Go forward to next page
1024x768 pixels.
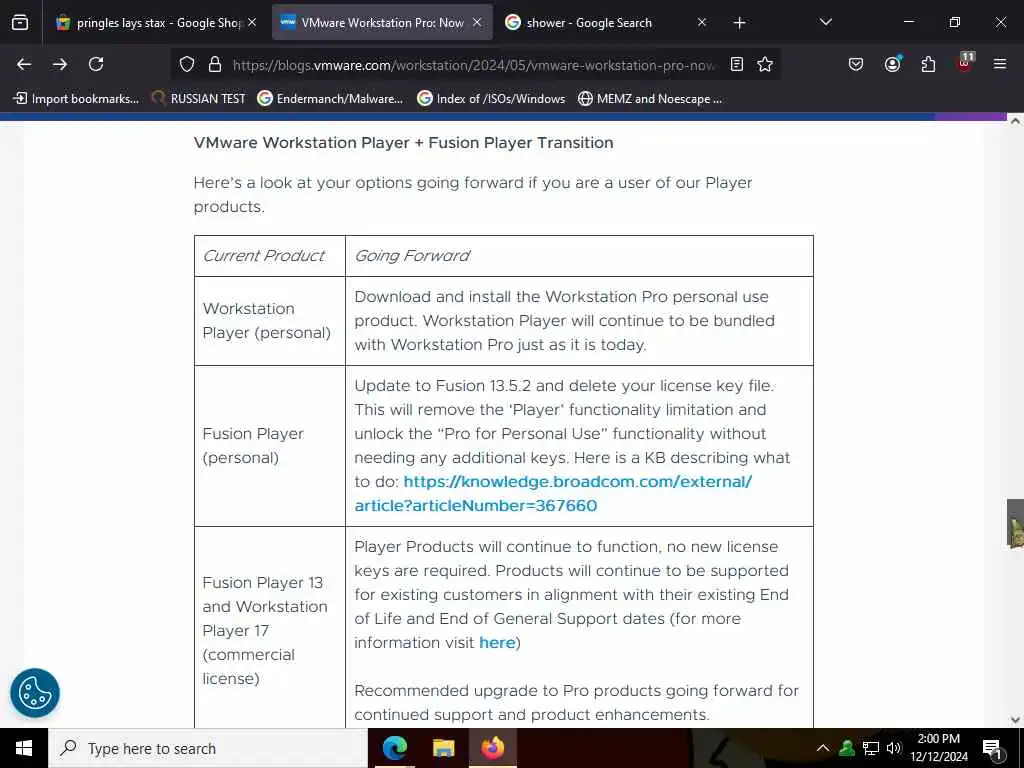[60, 64]
